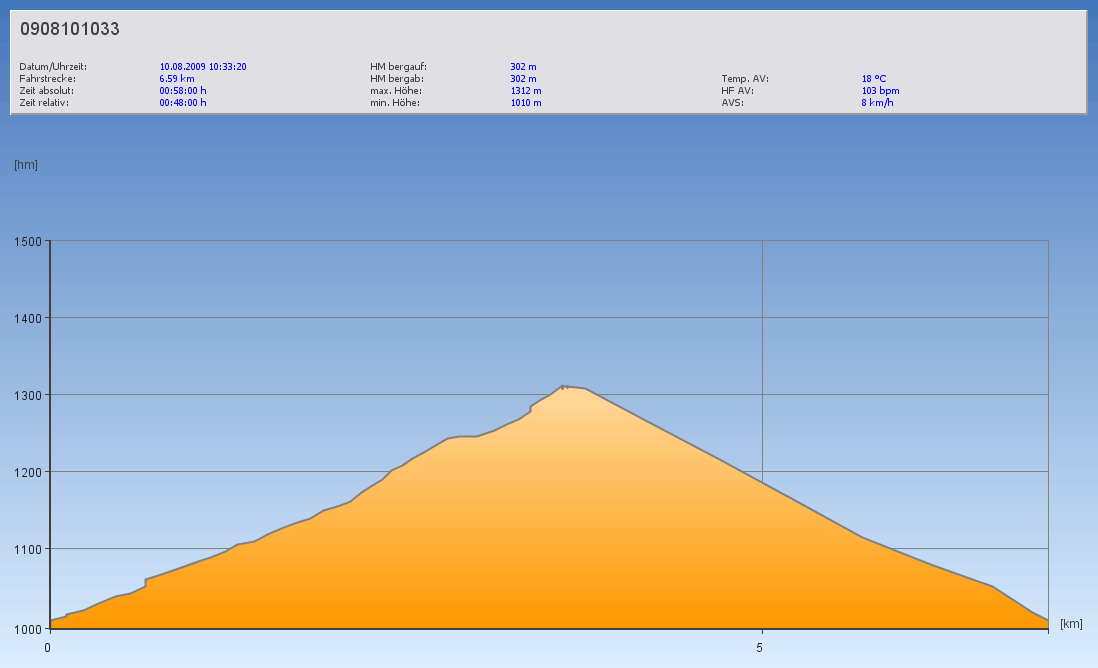Click the track title 0908101033
Image resolution: width=1098 pixels, height=668 pixels.
(x=70, y=30)
